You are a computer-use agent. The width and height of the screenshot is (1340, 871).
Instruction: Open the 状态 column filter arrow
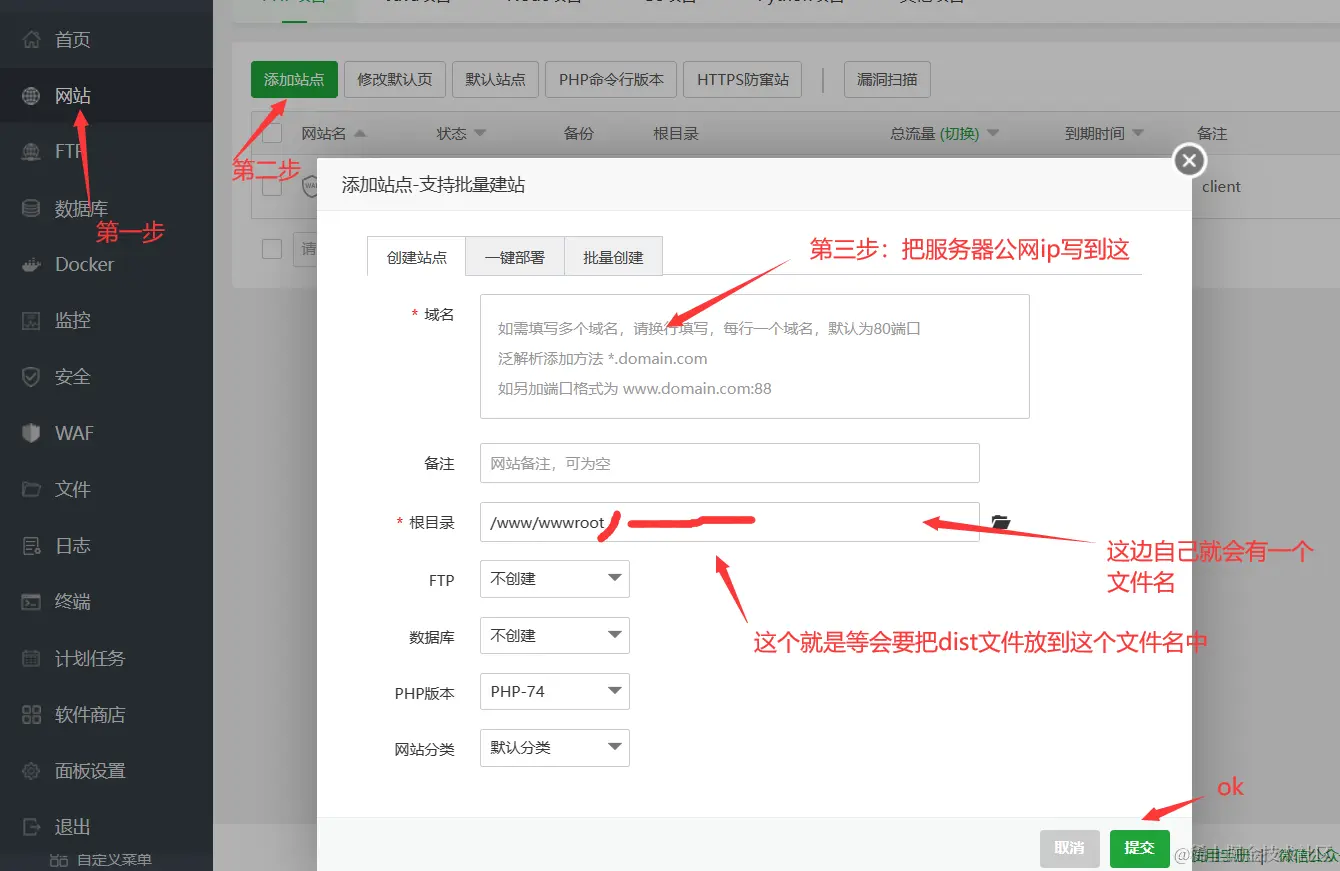(x=479, y=133)
